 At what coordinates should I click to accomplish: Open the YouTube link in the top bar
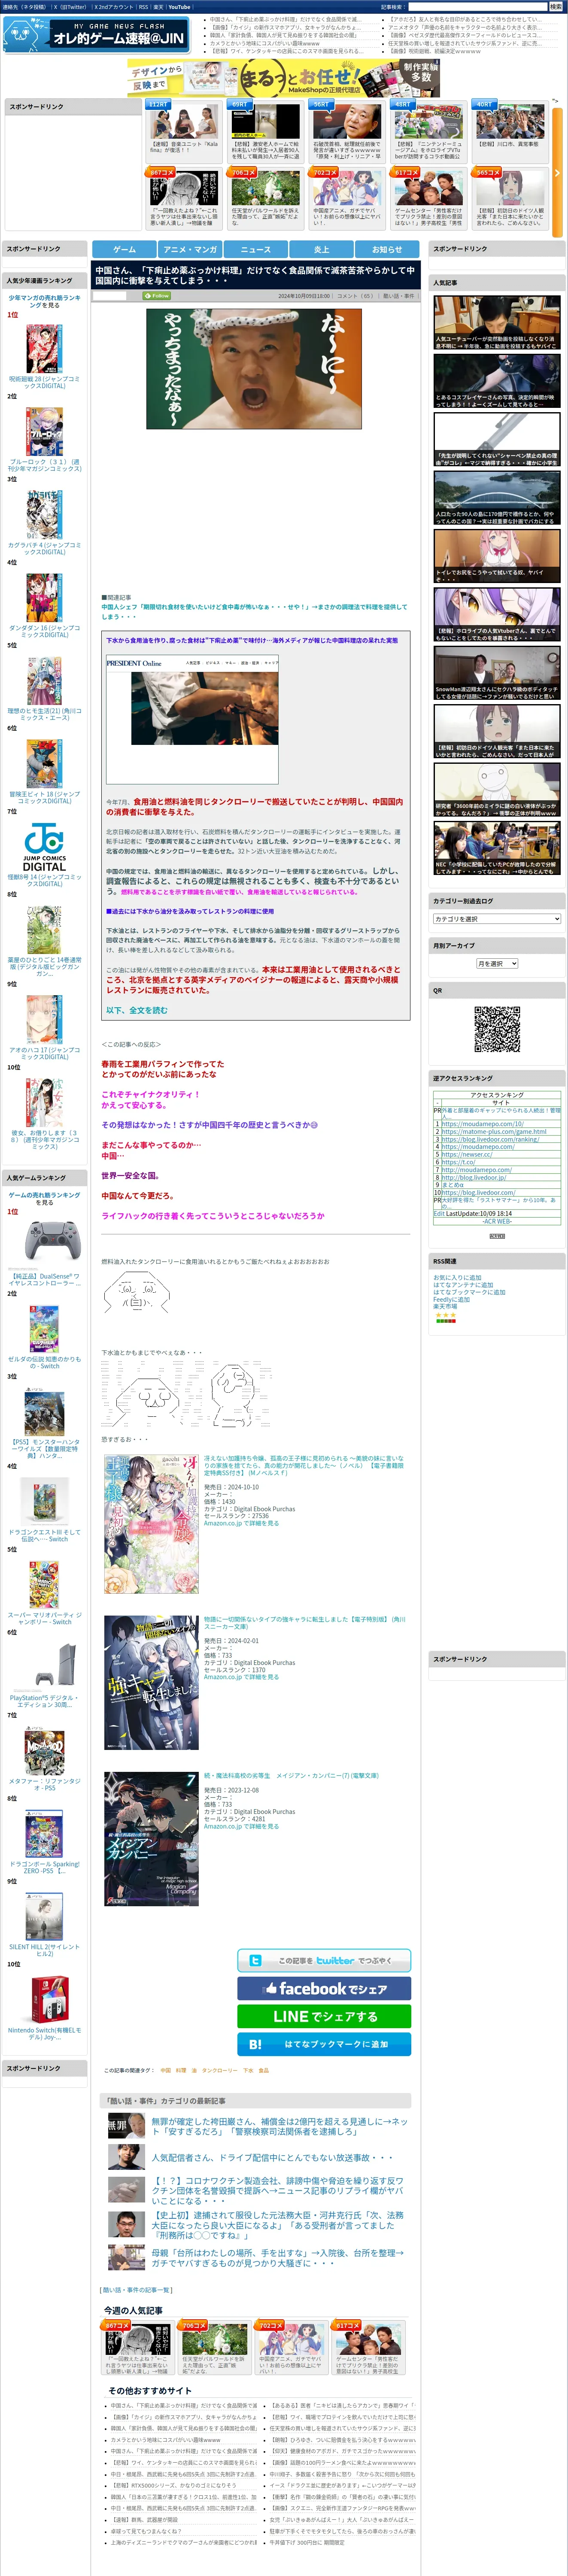tap(179, 7)
